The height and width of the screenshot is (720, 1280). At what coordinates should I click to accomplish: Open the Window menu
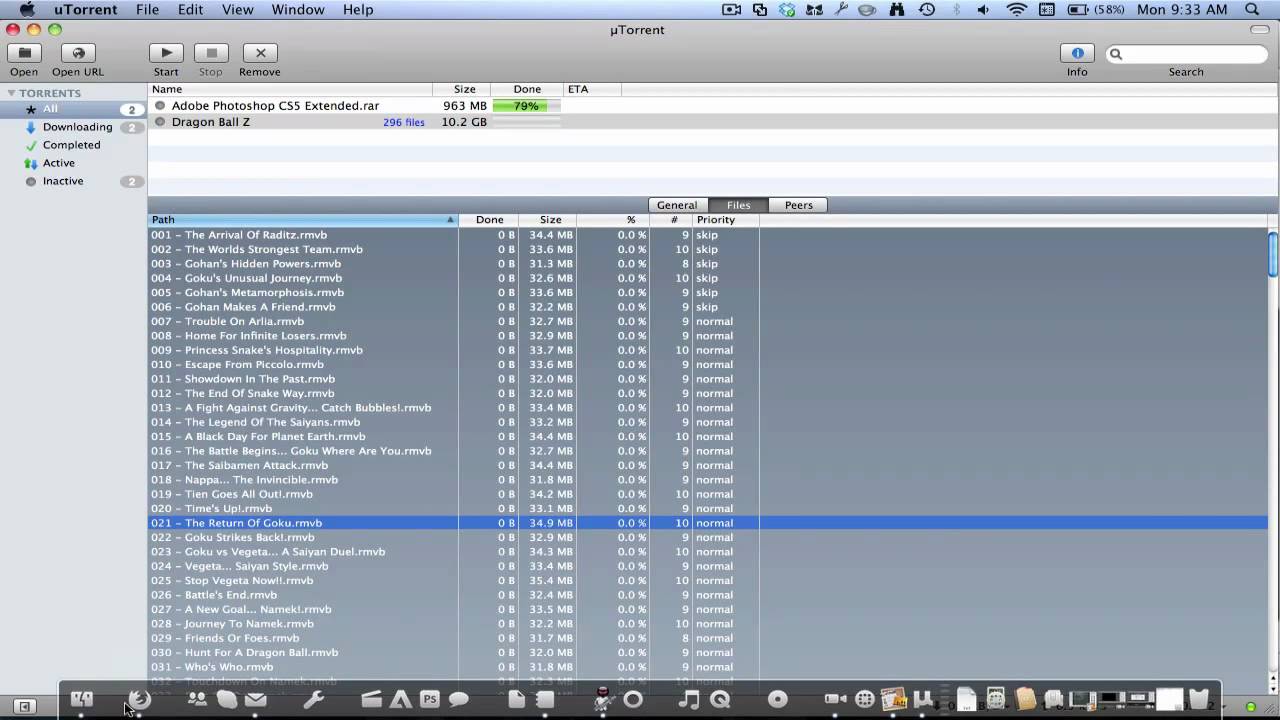point(298,9)
